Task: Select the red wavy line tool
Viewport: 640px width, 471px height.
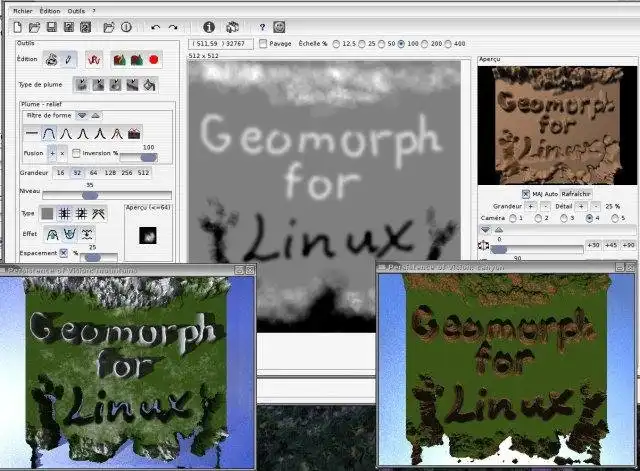Action: coord(94,60)
